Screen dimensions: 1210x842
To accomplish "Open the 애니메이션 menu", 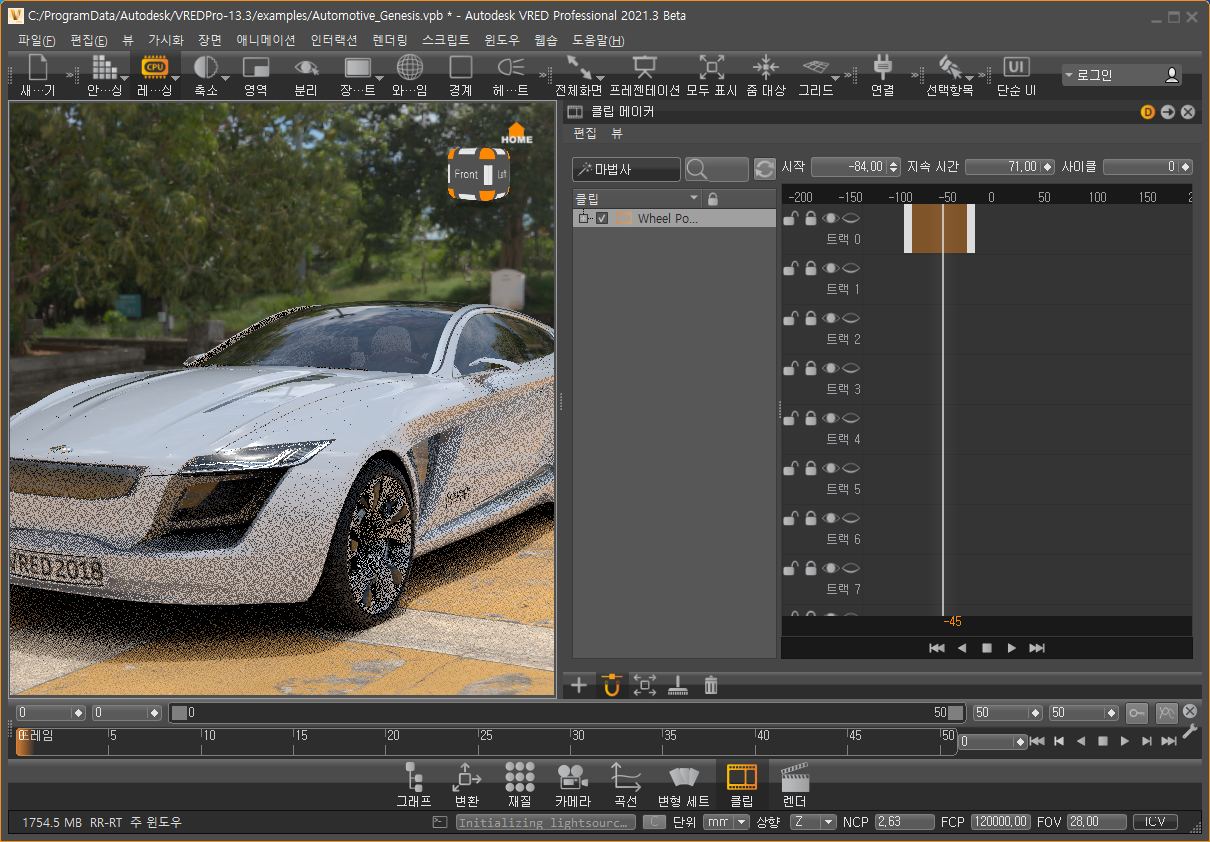I will pos(265,40).
